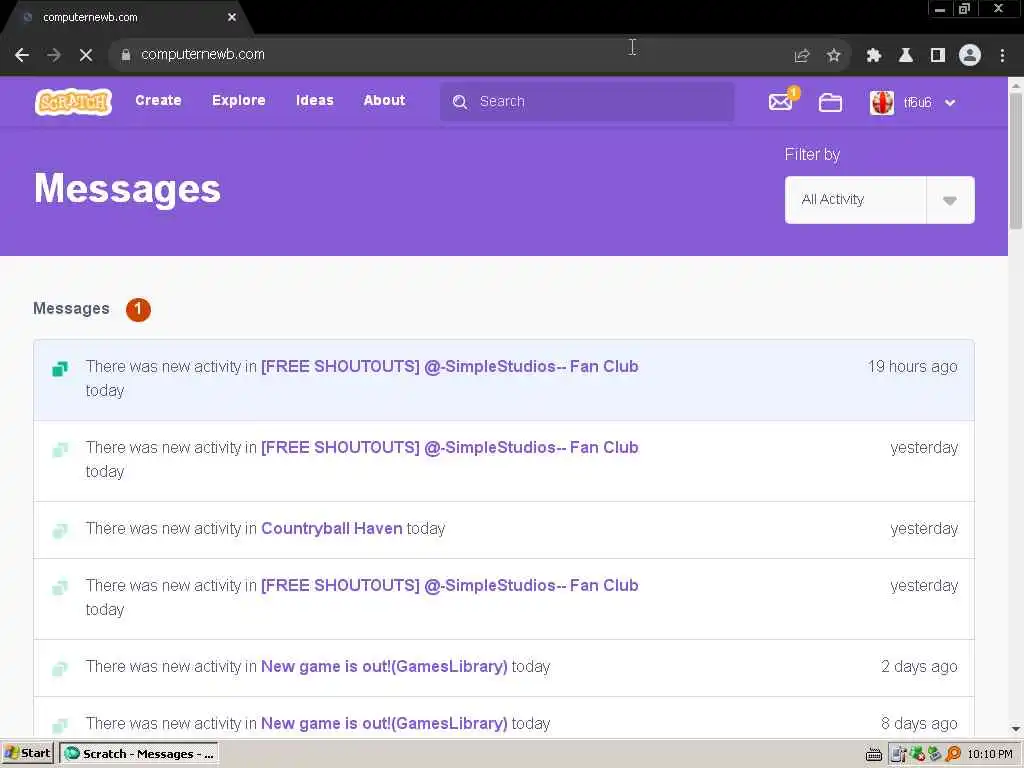Viewport: 1024px width, 768px height.
Task: Click the '19 hours ago' timestamp
Action: 912,367
